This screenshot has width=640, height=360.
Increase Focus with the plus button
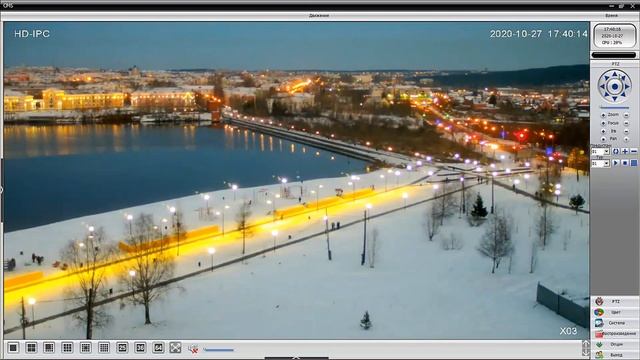tap(603, 123)
